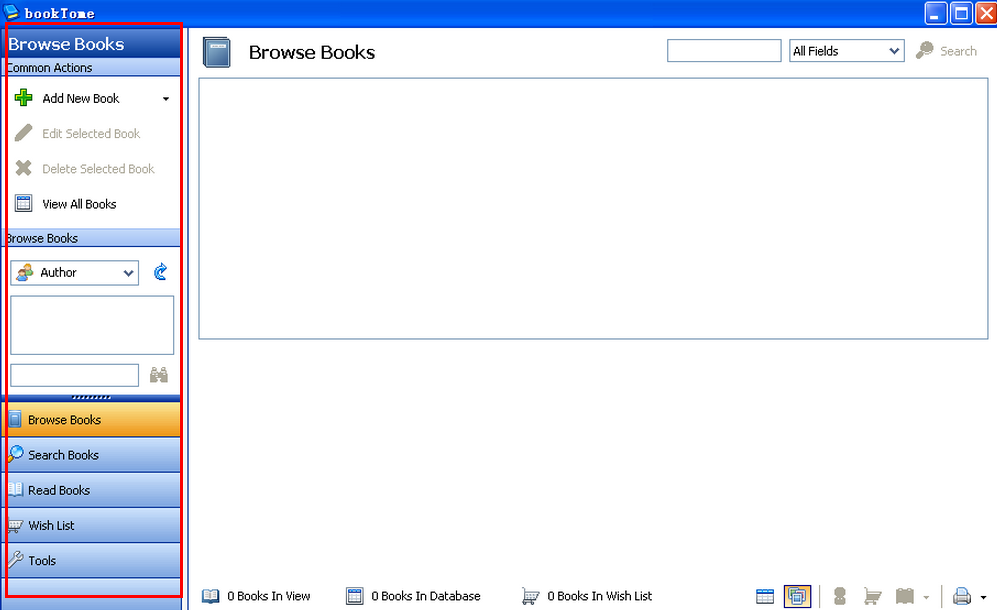The width and height of the screenshot is (997, 610).
Task: Click the open book icon by Books In View
Action: tap(210, 596)
